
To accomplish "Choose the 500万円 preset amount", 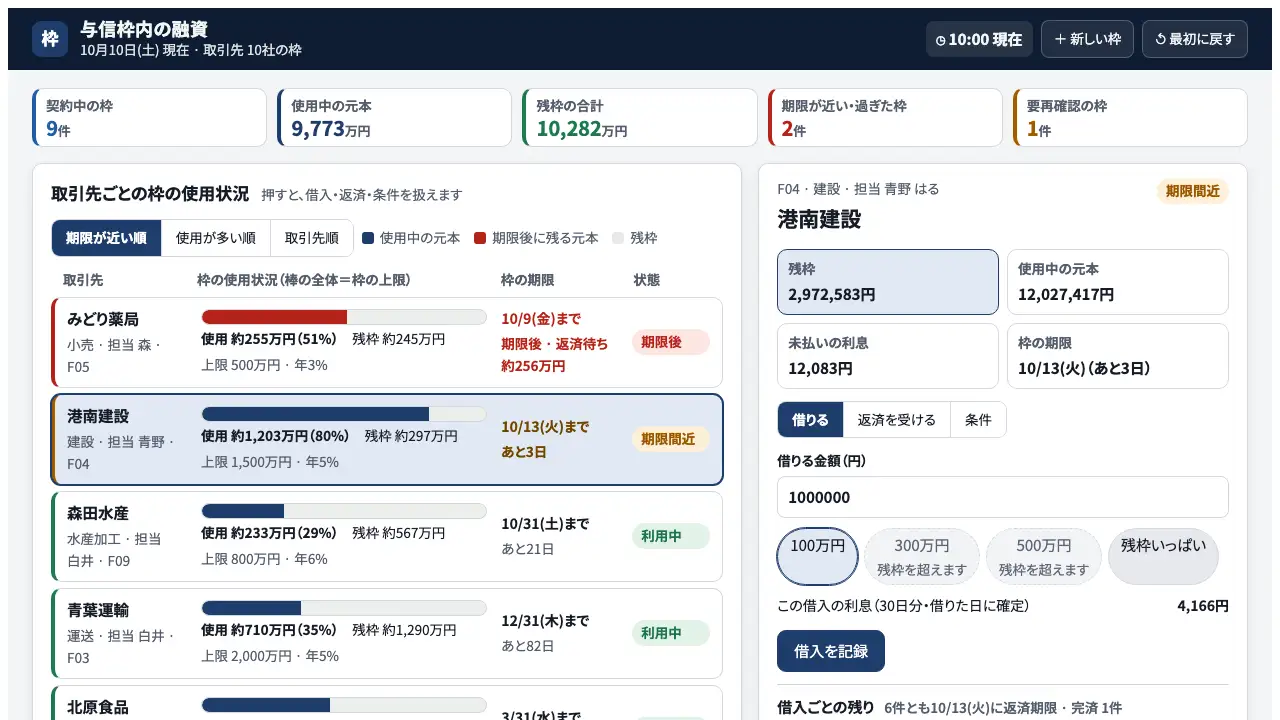I will (x=1044, y=557).
